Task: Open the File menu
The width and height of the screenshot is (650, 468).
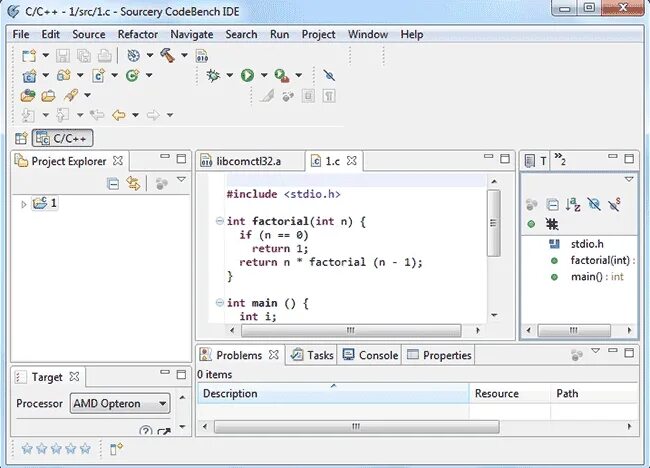Action: [21, 34]
